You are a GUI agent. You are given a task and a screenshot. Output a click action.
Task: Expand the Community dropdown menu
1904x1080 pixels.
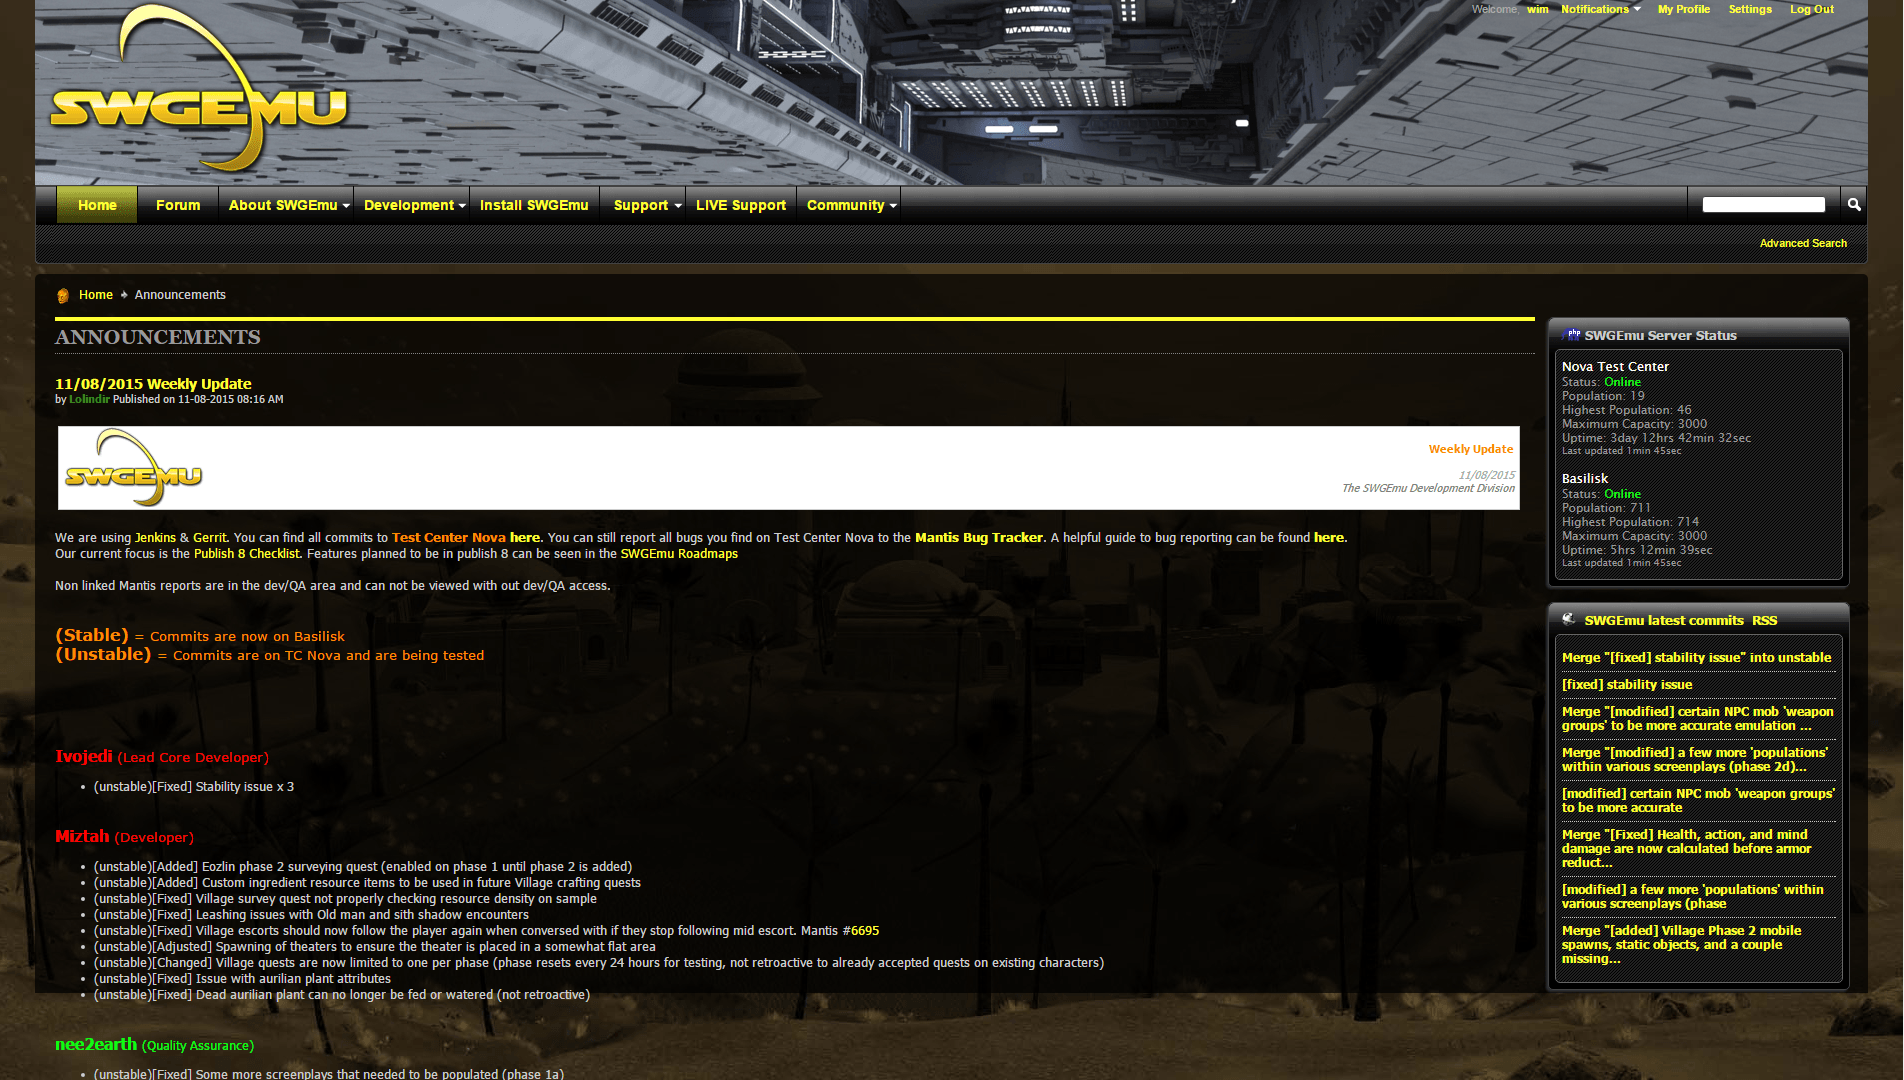coord(851,205)
